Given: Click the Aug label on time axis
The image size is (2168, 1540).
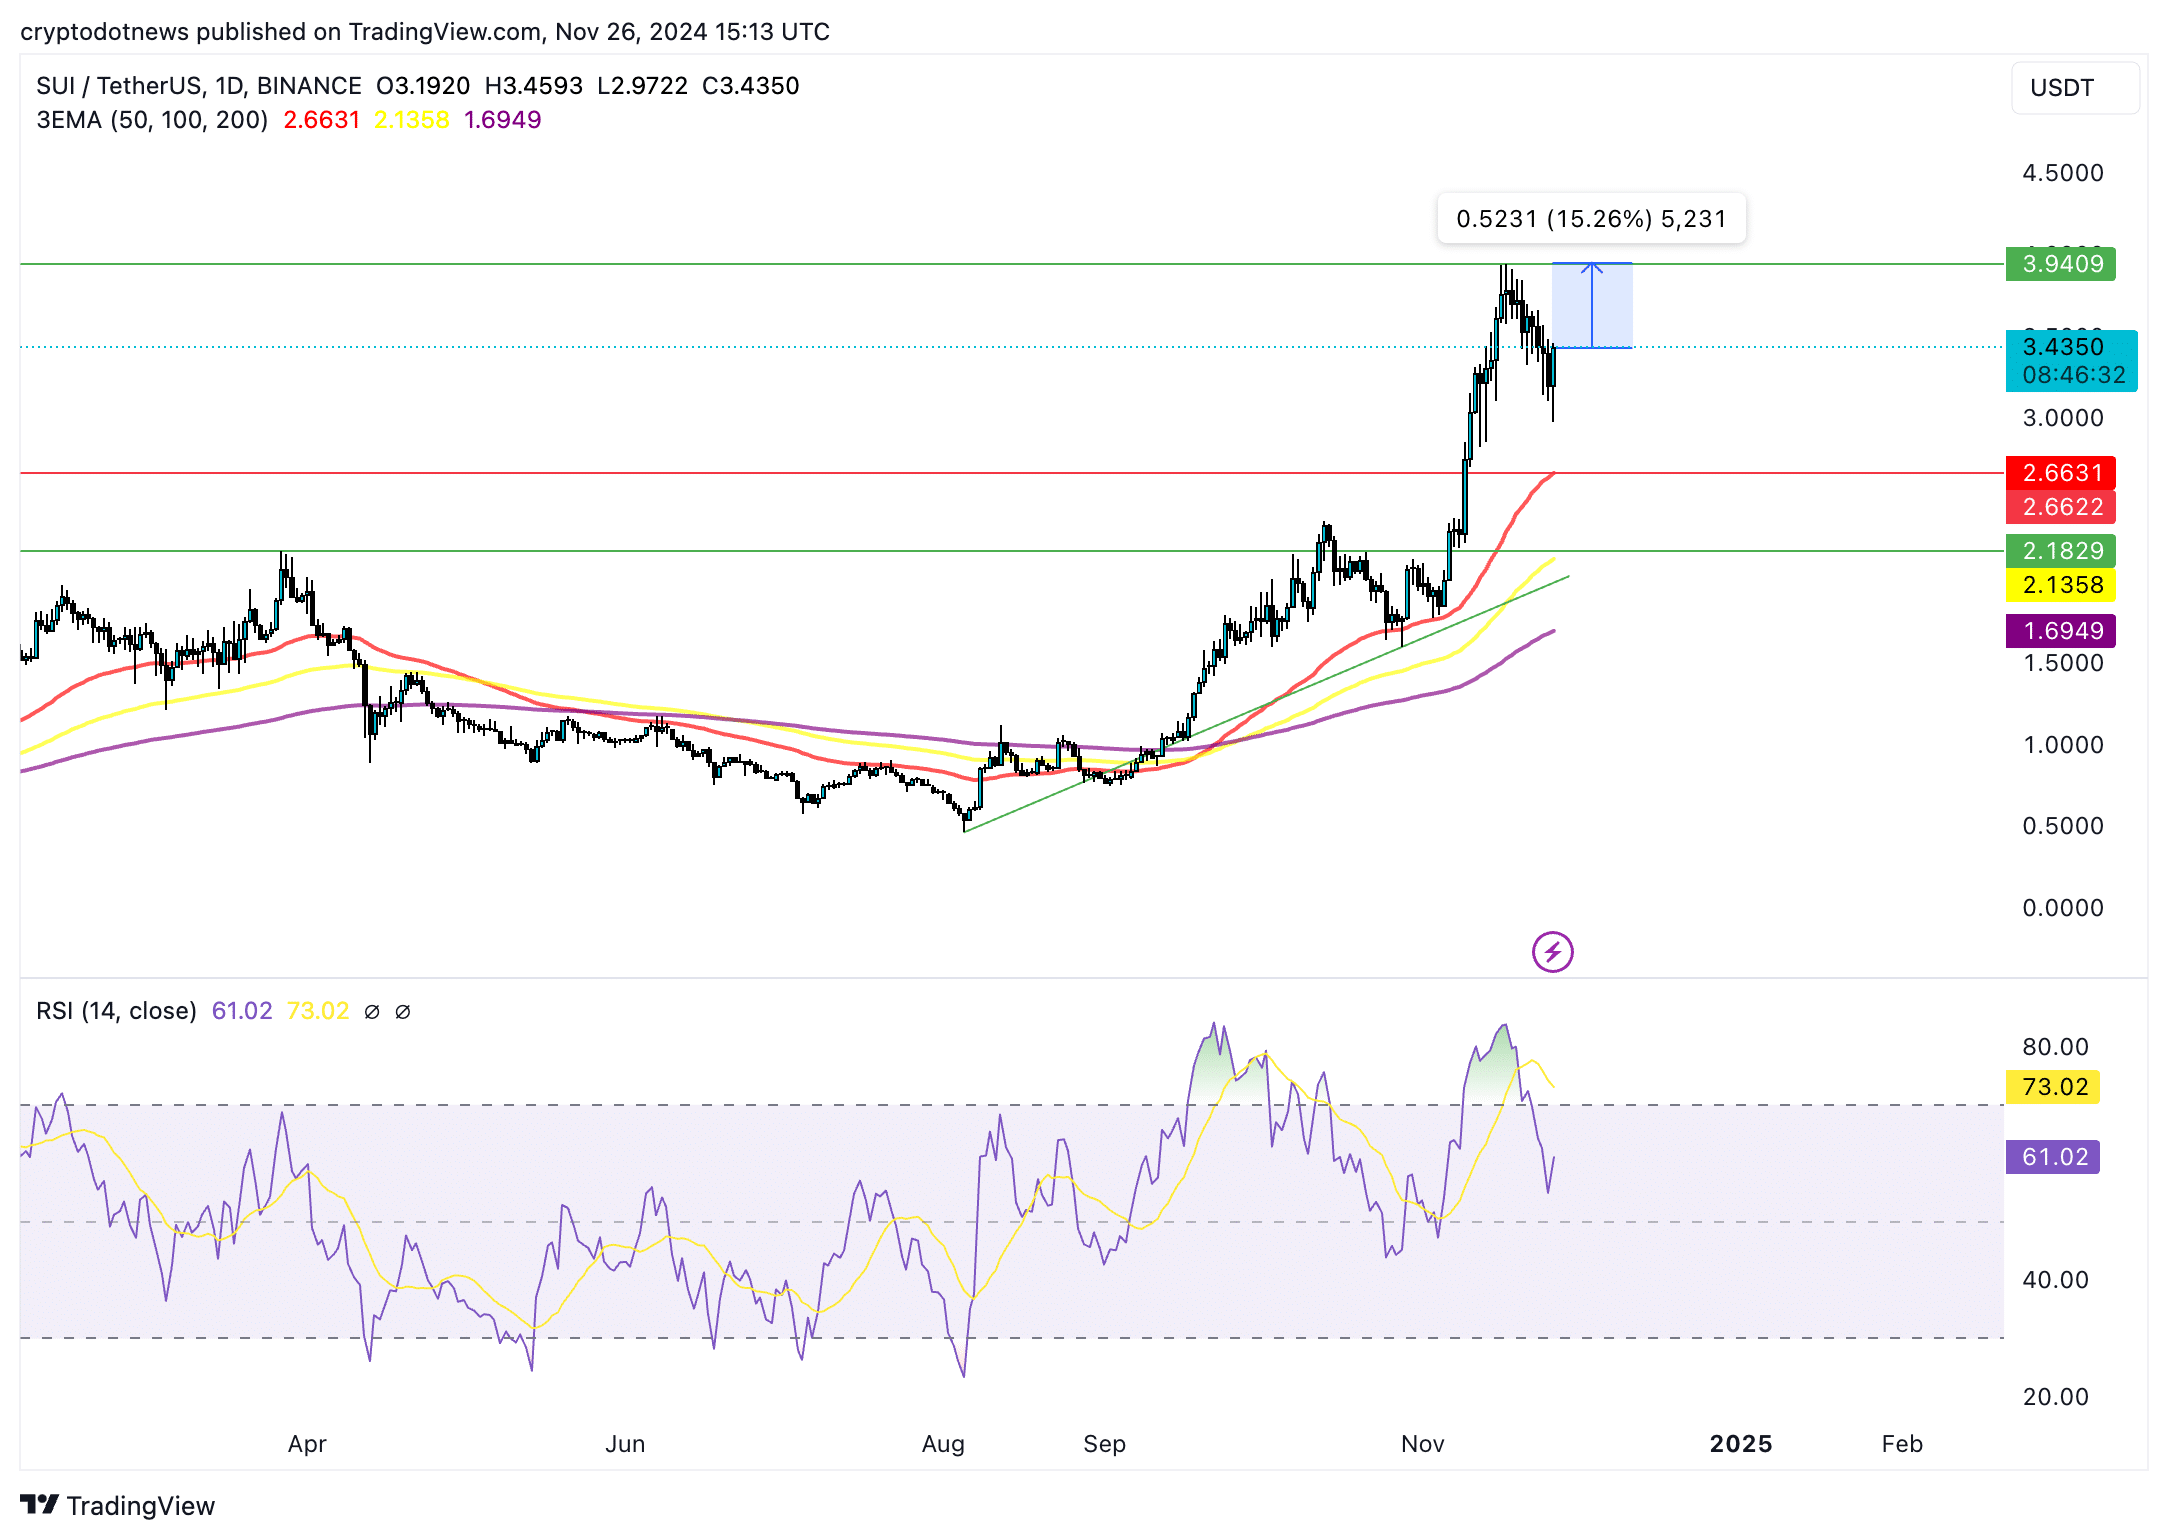Looking at the screenshot, I should point(943,1444).
